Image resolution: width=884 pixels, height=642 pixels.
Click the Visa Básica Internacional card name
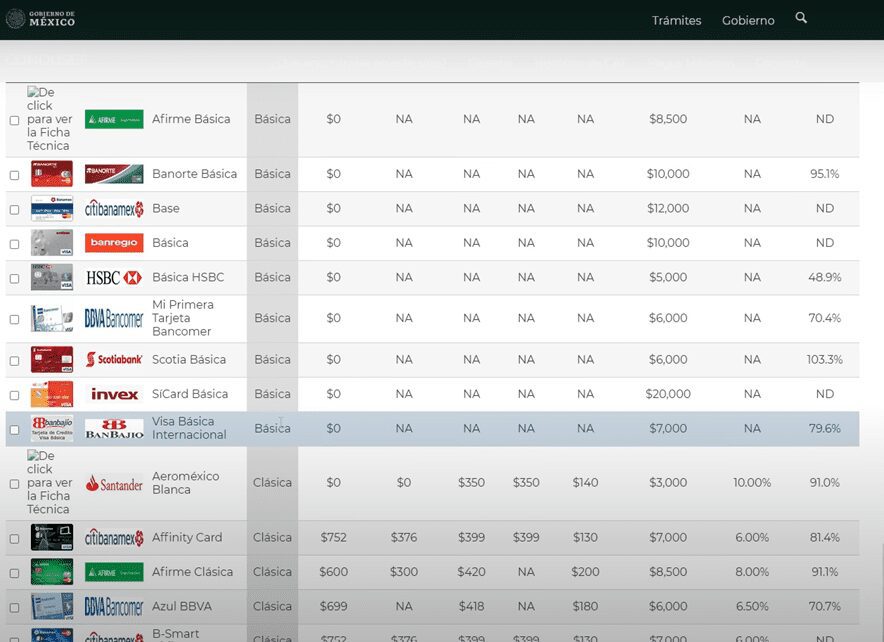point(189,429)
